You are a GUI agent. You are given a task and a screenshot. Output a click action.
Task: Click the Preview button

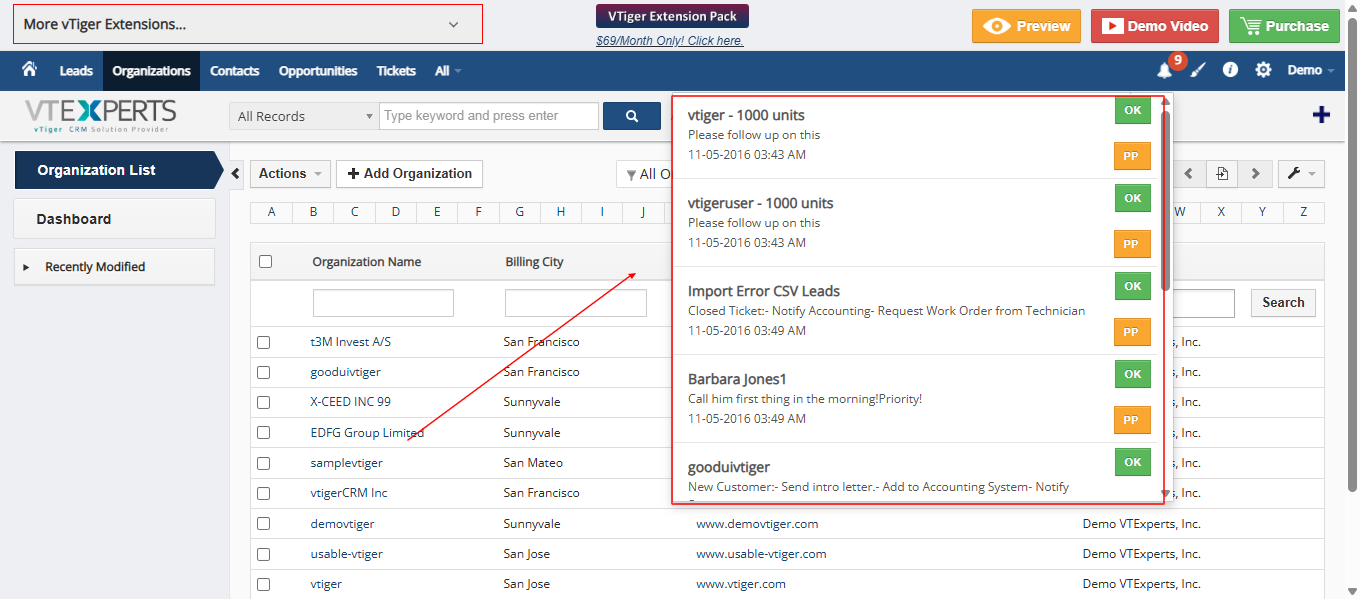click(x=1027, y=26)
